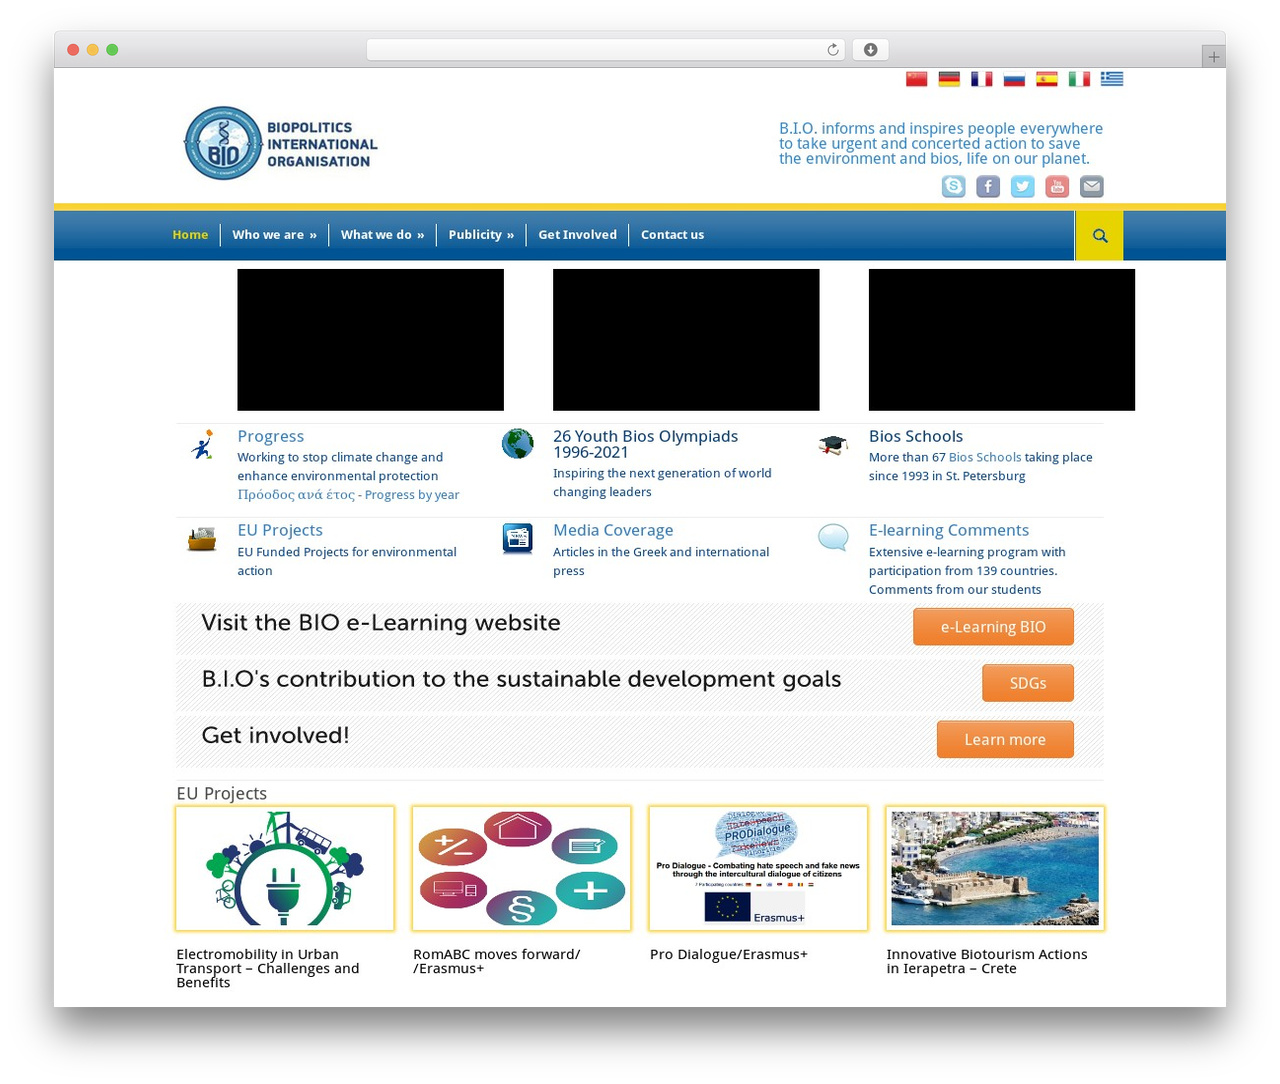Click the BIO organisation logo
The height and width of the screenshot is (1084, 1280).
pos(281,144)
